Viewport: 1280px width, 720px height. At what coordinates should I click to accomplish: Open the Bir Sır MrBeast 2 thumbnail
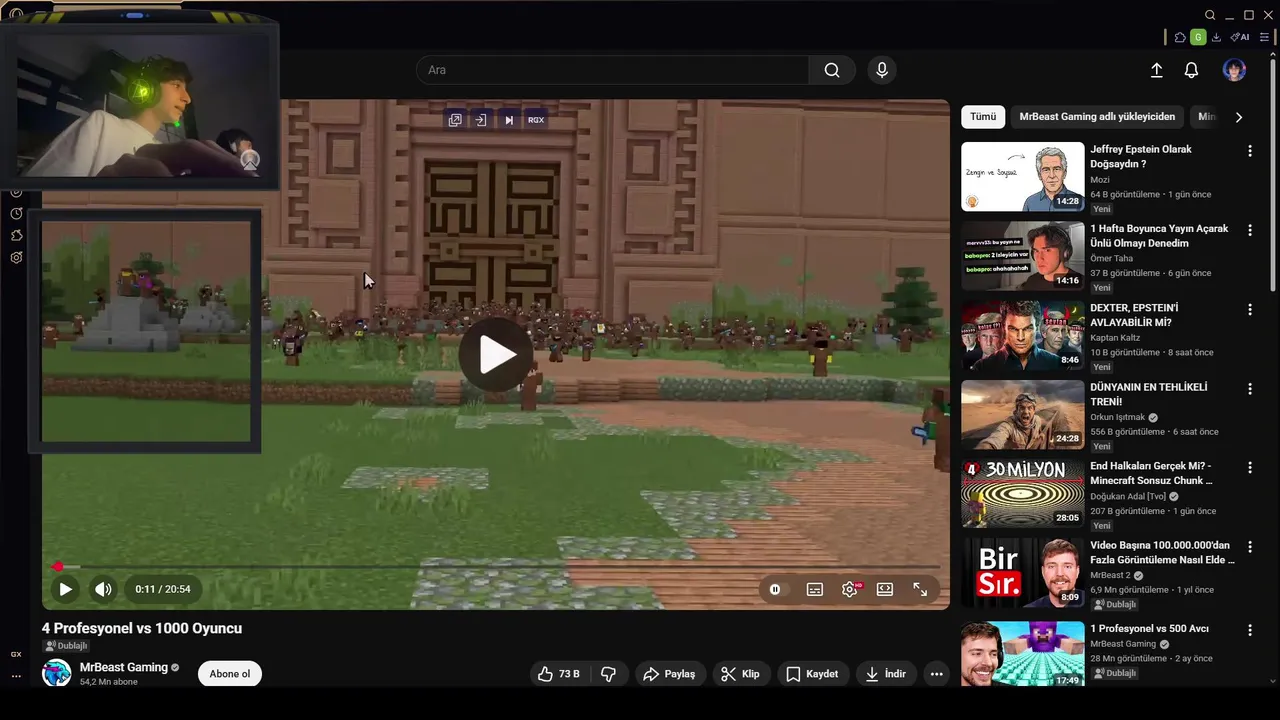[x=1022, y=572]
